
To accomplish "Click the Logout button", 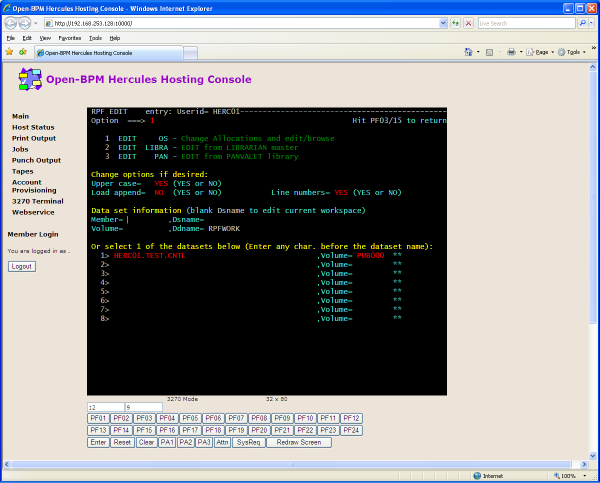I will [x=22, y=266].
